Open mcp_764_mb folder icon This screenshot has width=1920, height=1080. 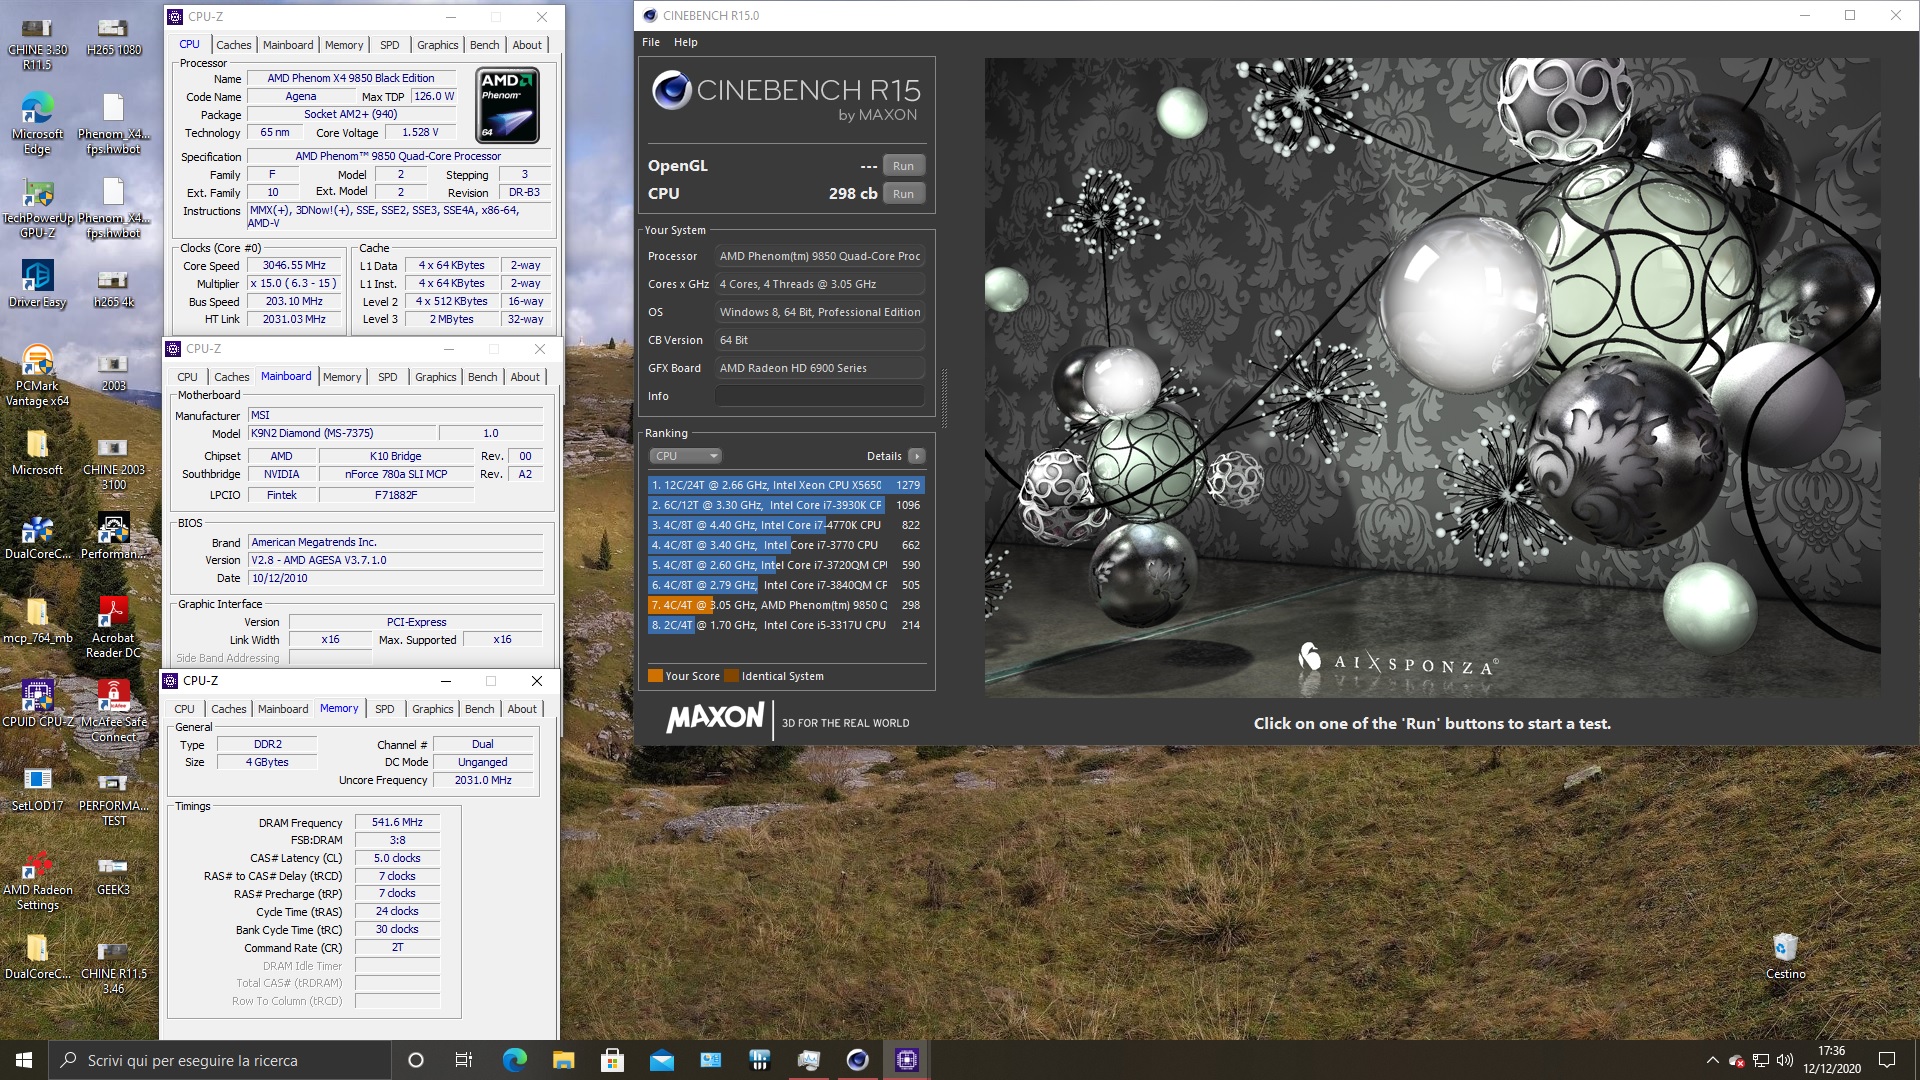pyautogui.click(x=37, y=621)
